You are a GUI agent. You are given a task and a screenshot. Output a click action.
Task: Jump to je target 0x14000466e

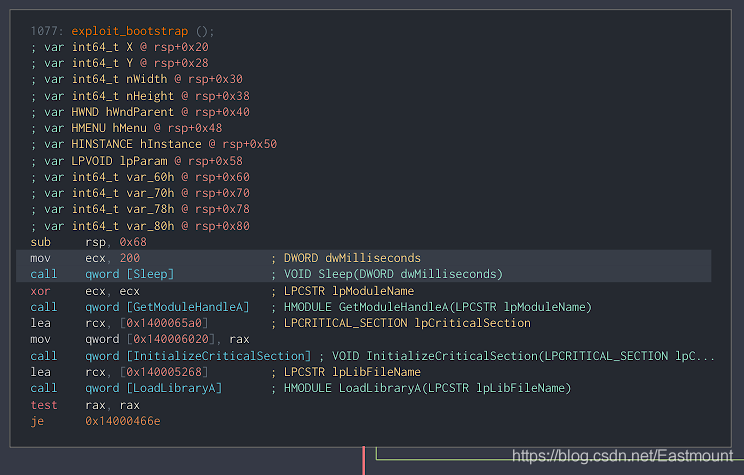click(x=123, y=421)
